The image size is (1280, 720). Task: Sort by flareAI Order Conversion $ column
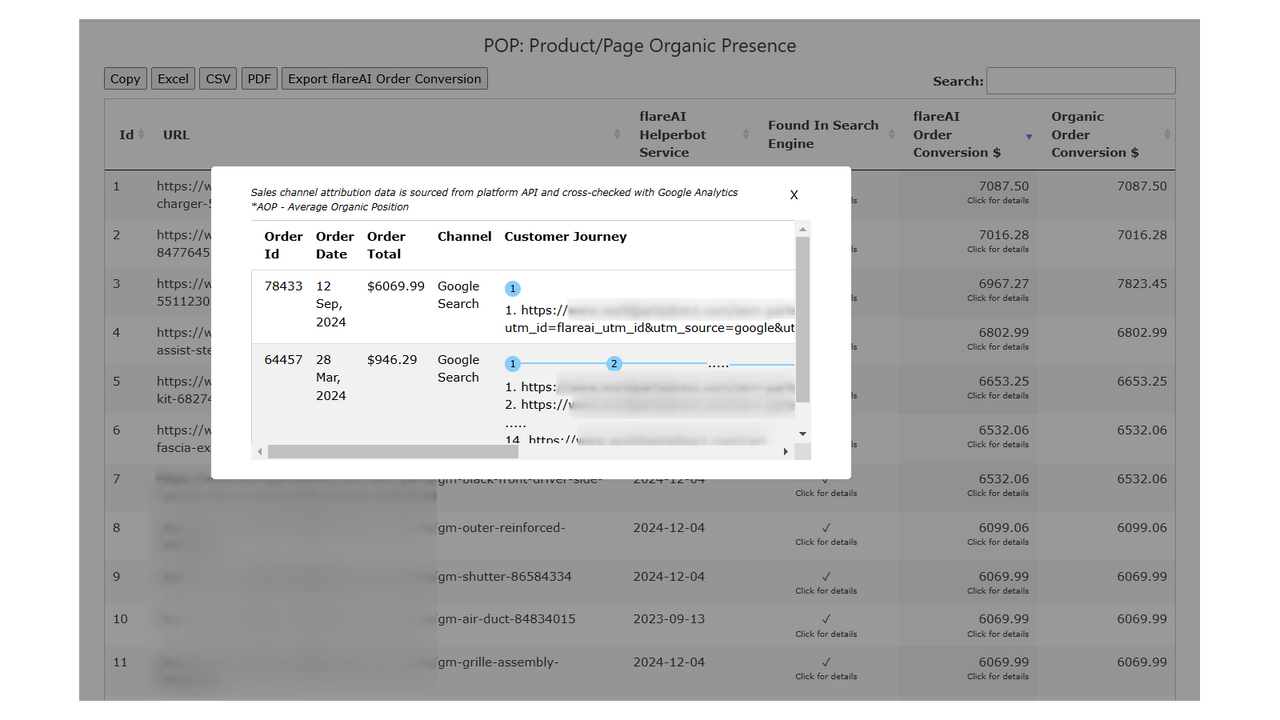pos(1029,135)
